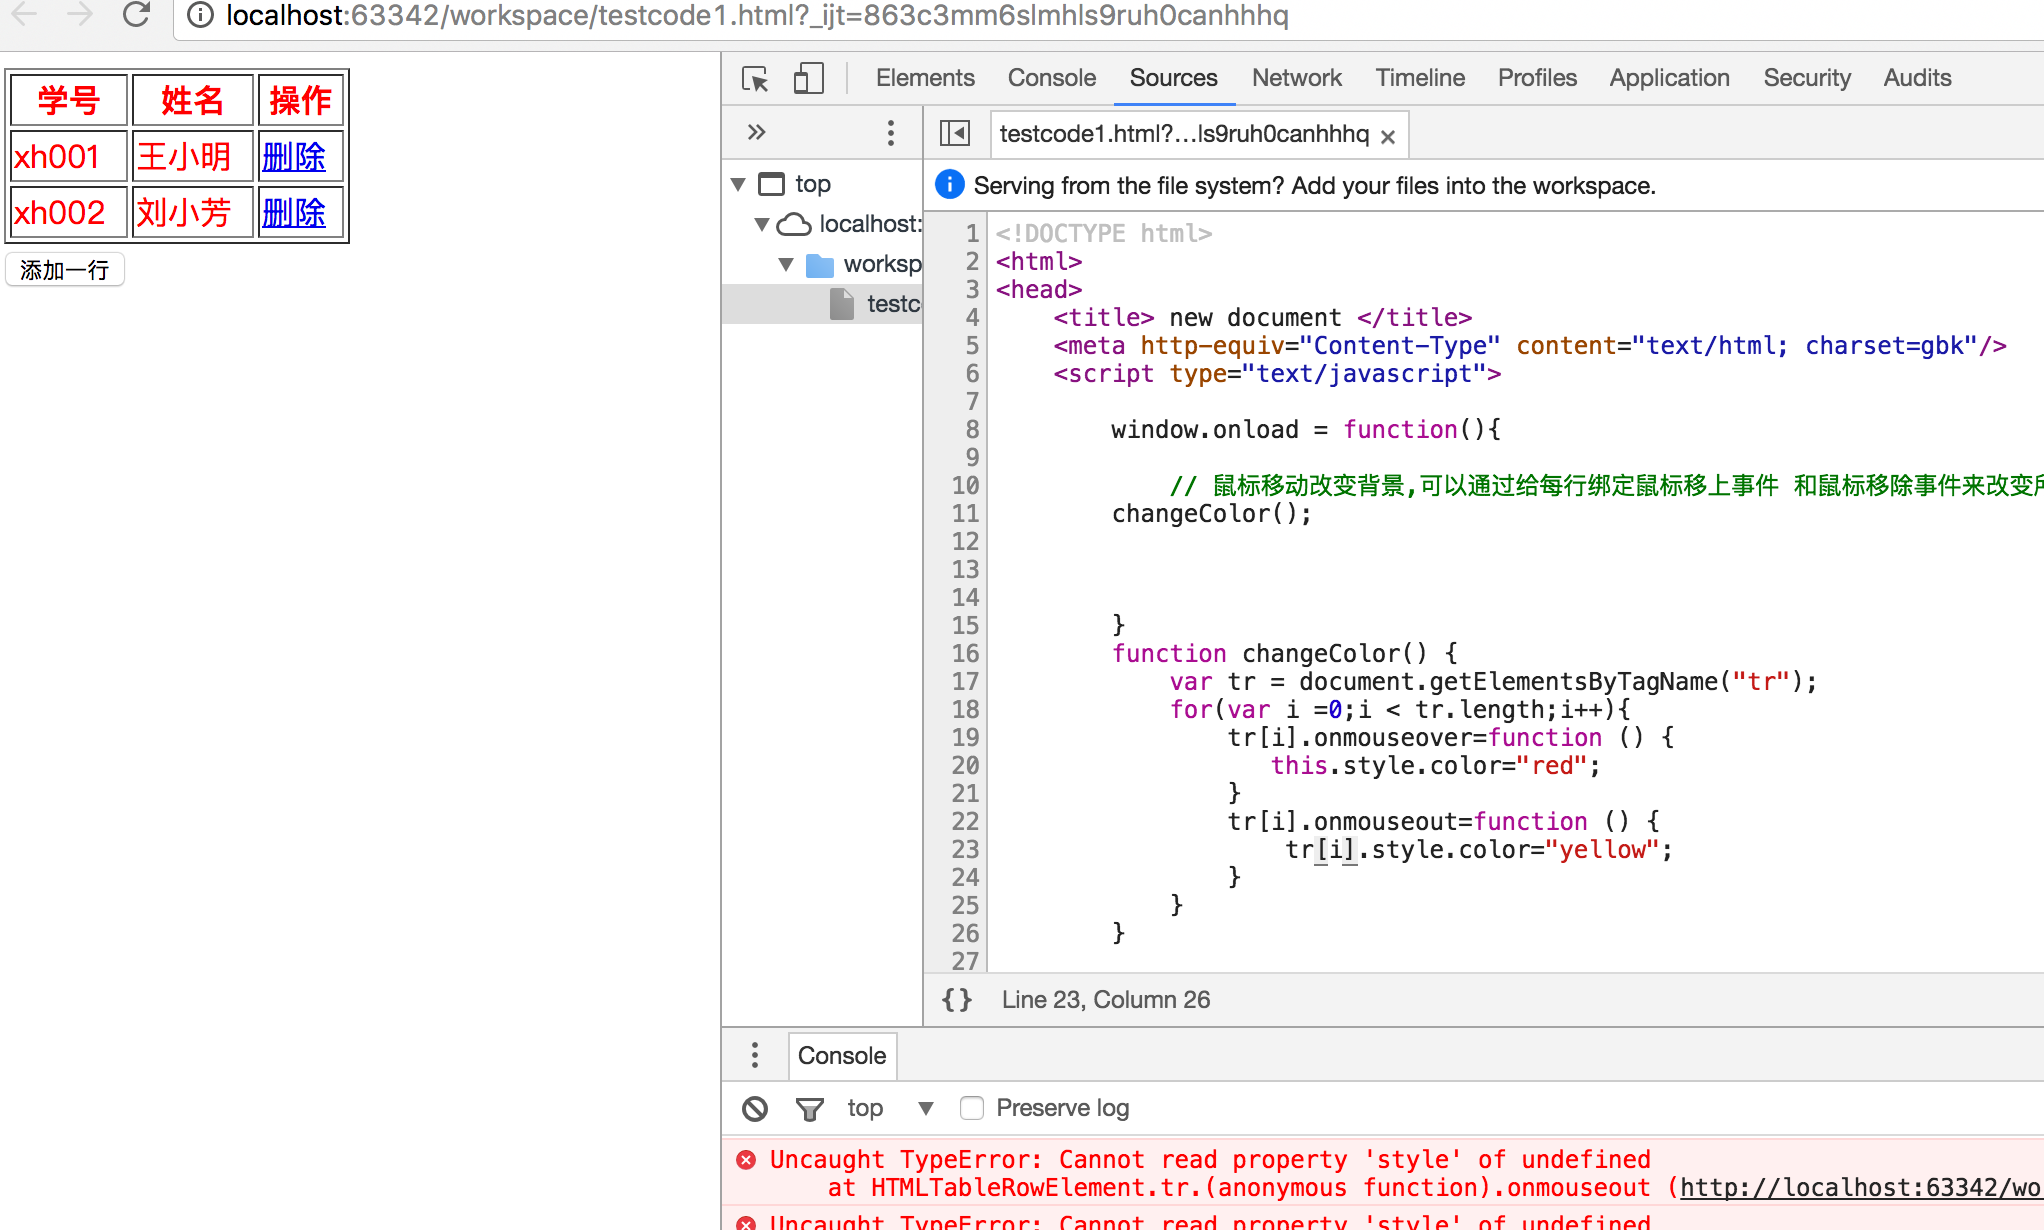Toggle device toolbar icon
The image size is (2044, 1230).
click(x=808, y=78)
